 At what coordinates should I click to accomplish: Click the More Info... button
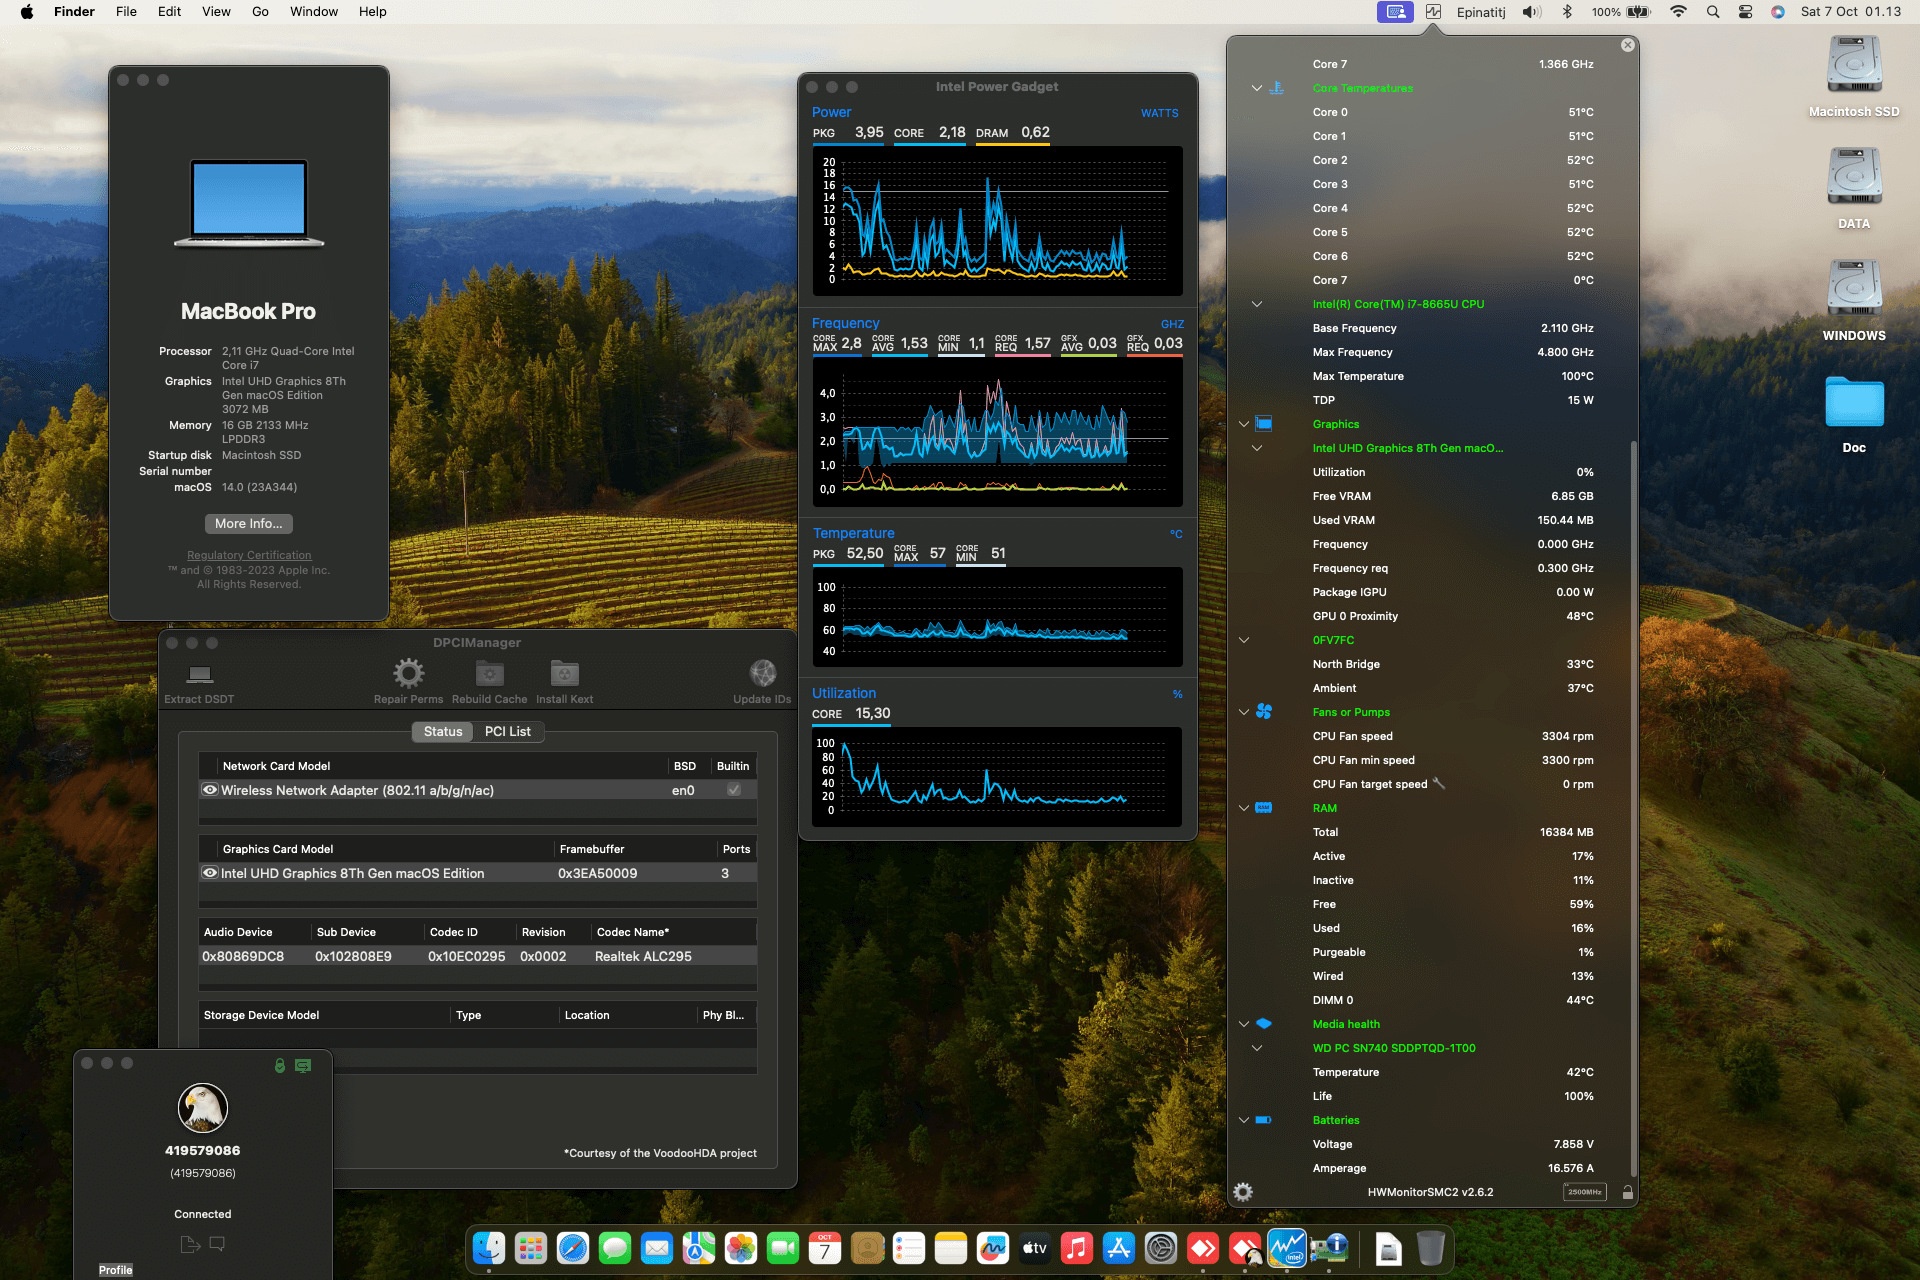(x=248, y=524)
